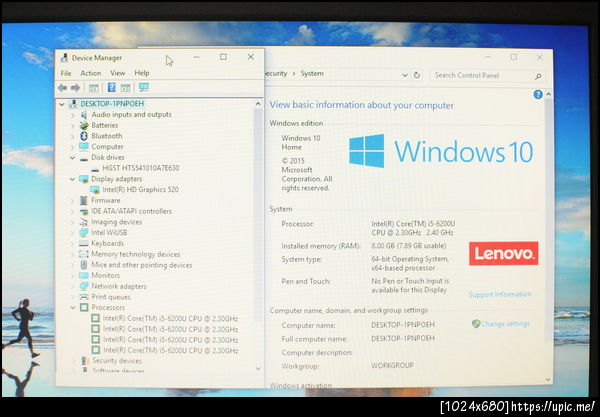Open the Support information link
This screenshot has height=417, width=600.
500,294
